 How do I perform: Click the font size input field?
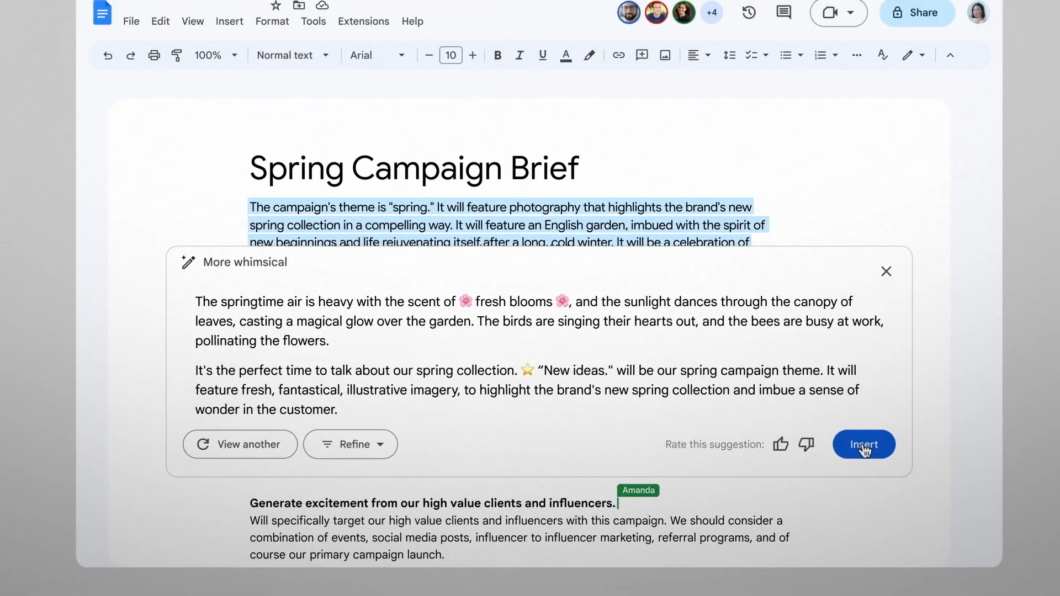point(450,55)
